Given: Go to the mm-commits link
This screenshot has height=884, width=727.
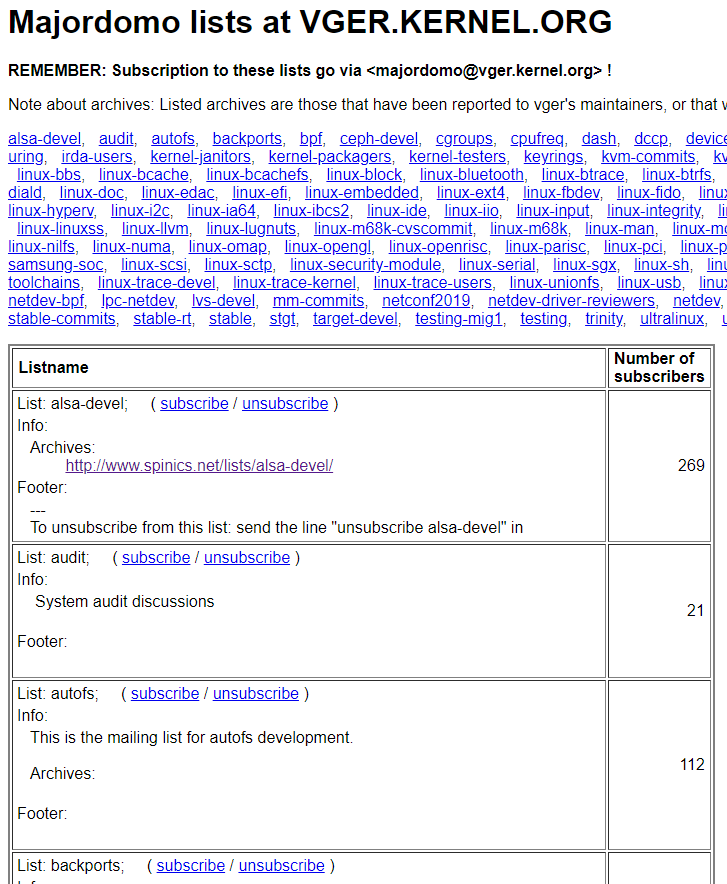Looking at the screenshot, I should point(318,301).
